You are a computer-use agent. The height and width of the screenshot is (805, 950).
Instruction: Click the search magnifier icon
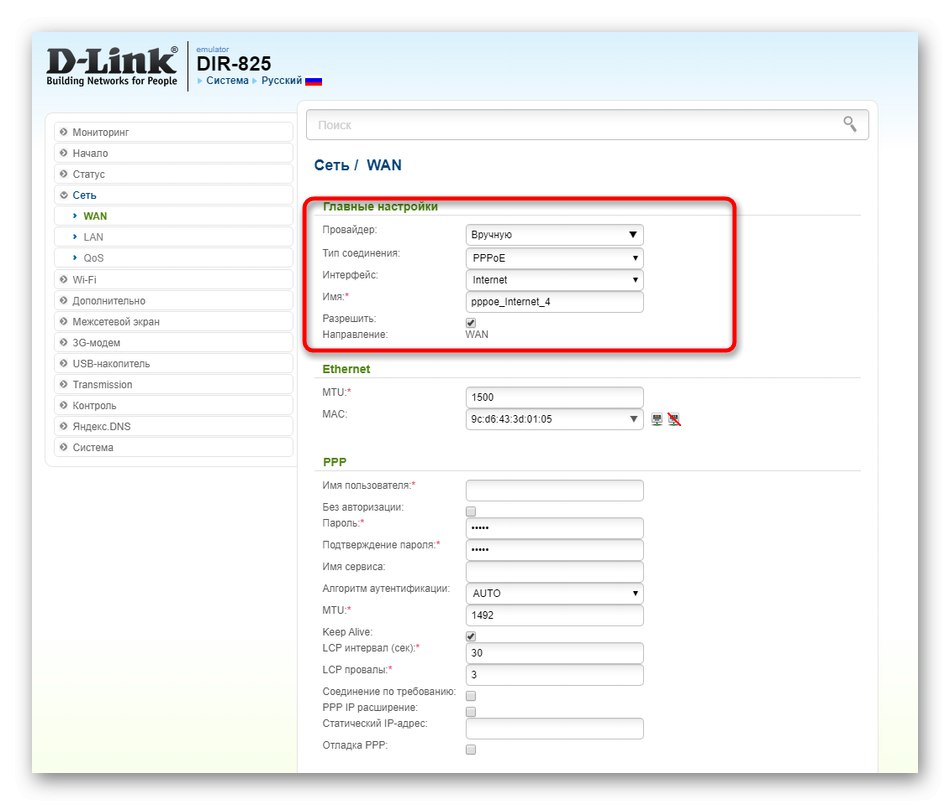(849, 124)
